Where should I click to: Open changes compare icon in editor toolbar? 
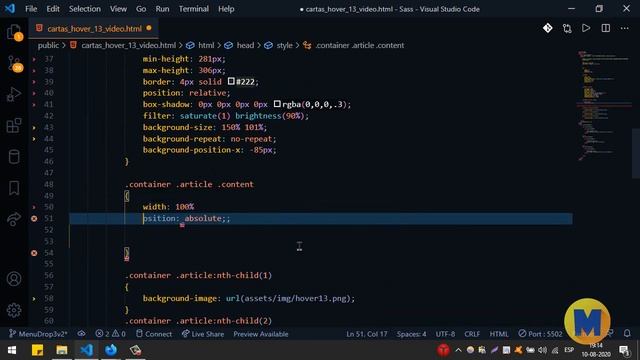567,28
